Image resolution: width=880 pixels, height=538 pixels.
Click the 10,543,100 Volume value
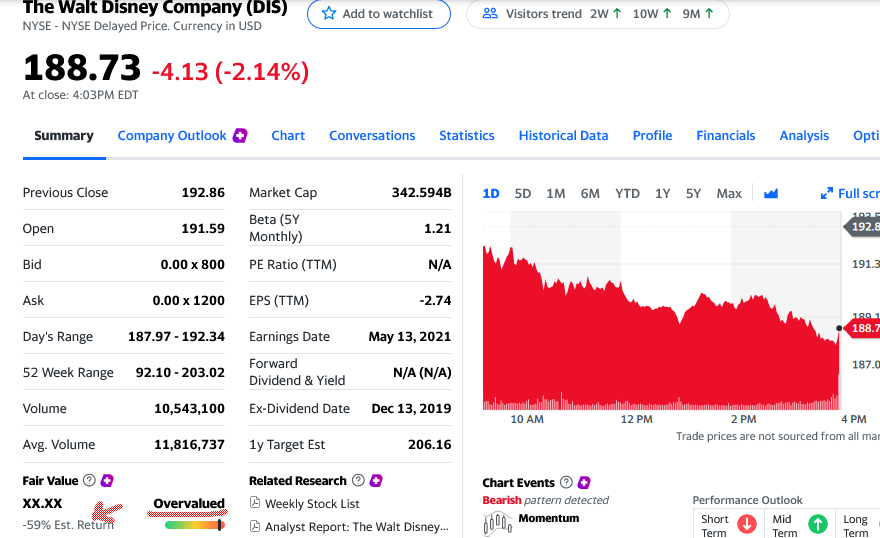pos(190,408)
